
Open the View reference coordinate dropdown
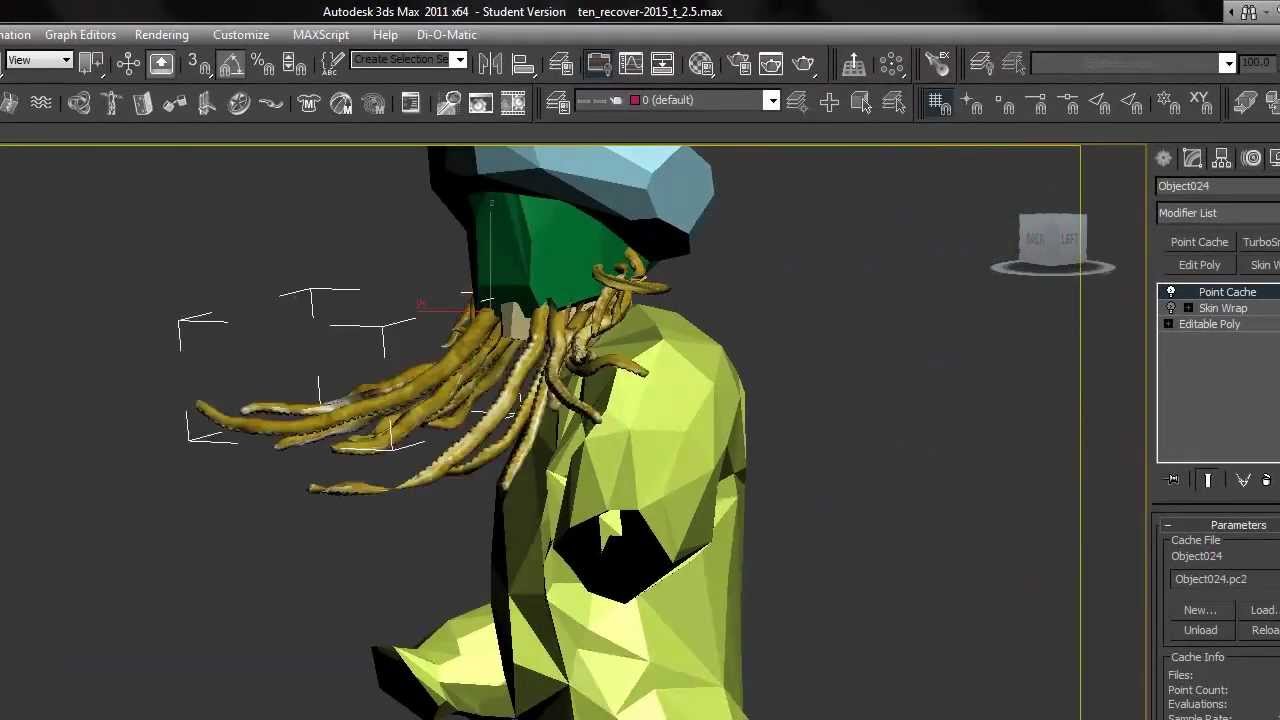coord(38,60)
